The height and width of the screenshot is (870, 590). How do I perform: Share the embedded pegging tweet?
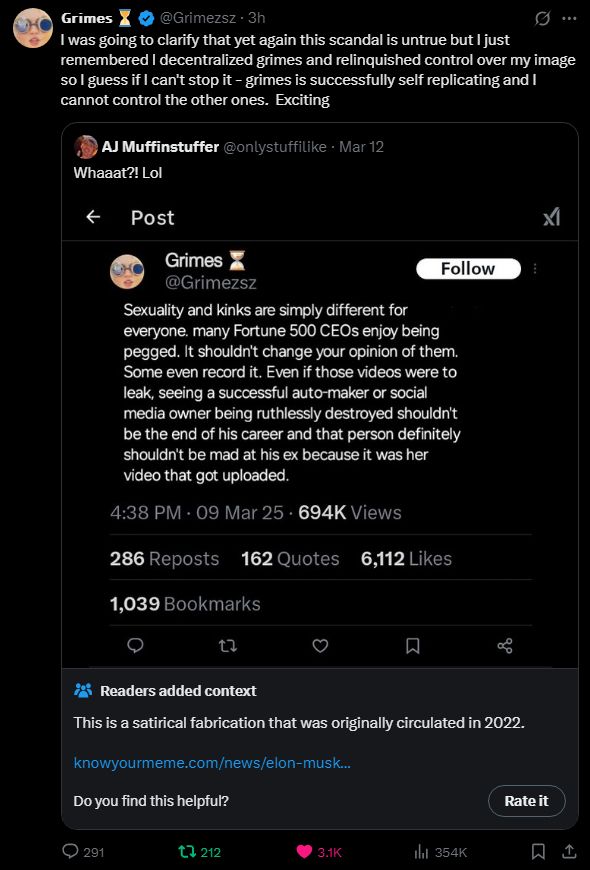click(x=504, y=646)
